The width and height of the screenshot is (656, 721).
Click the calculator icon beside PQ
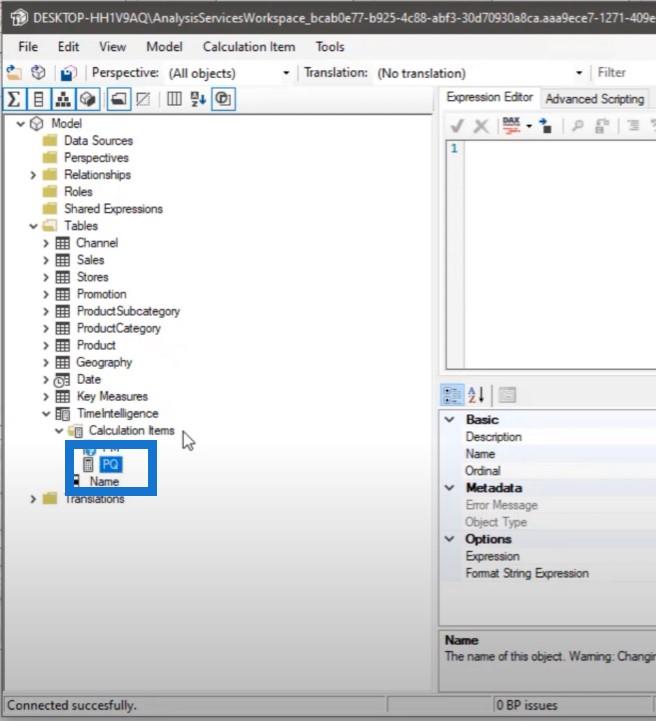click(x=88, y=464)
